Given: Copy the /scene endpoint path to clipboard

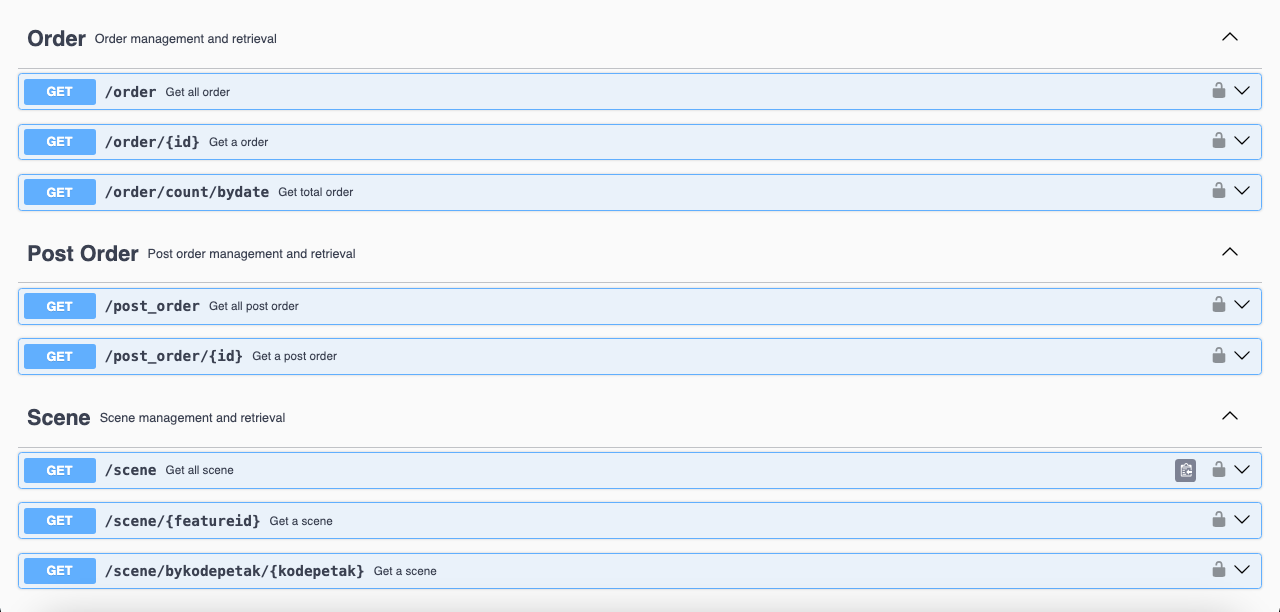Looking at the screenshot, I should [1185, 470].
